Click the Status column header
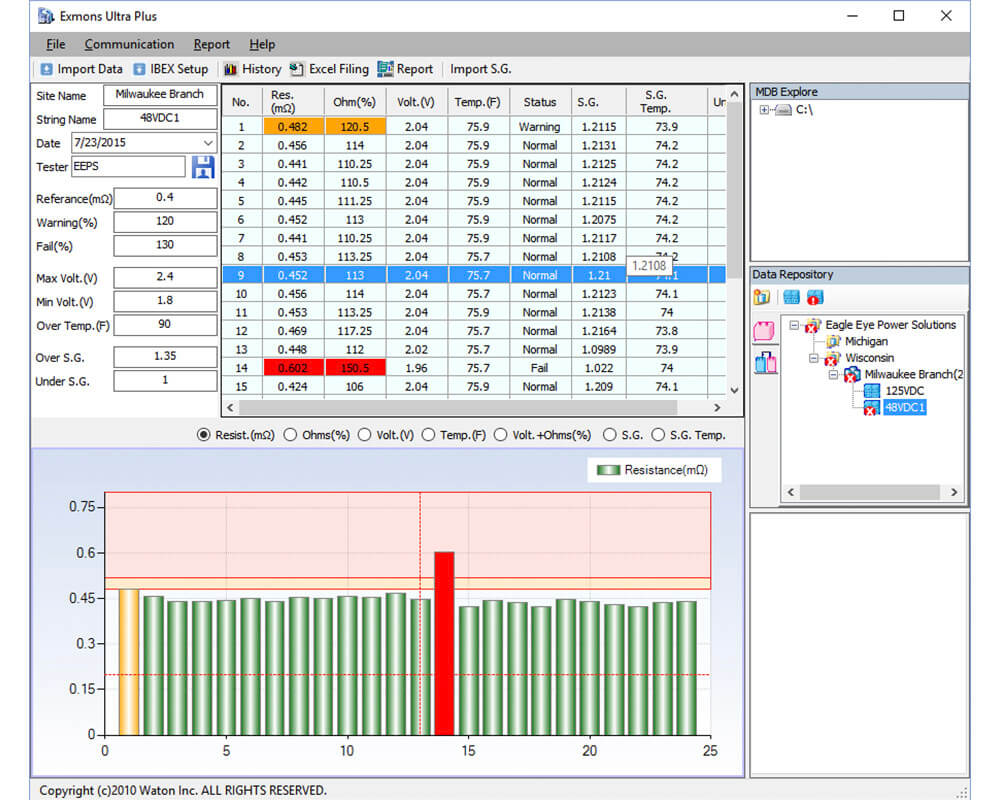Screen dimensions: 1000x800 click(540, 101)
